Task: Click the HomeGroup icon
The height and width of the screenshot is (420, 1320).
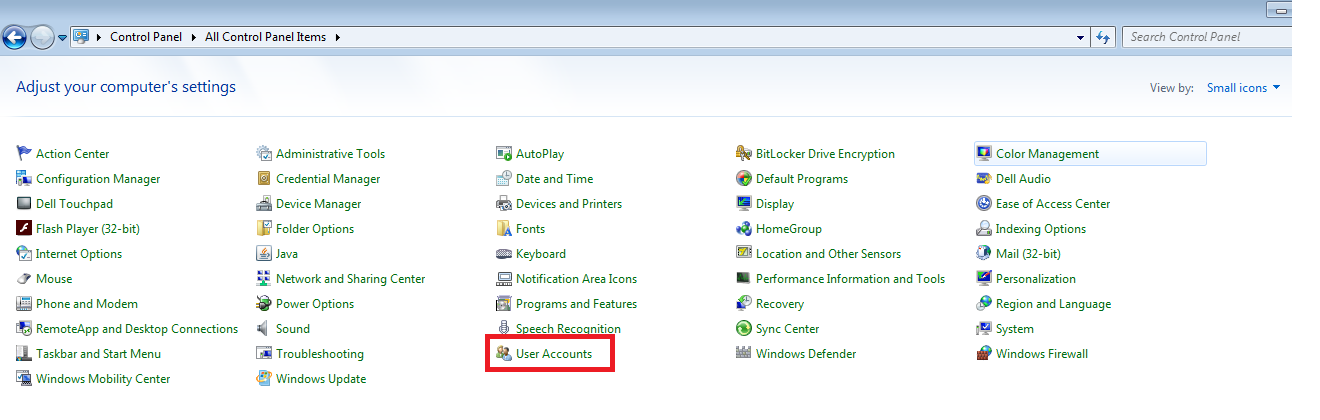Action: [x=744, y=228]
